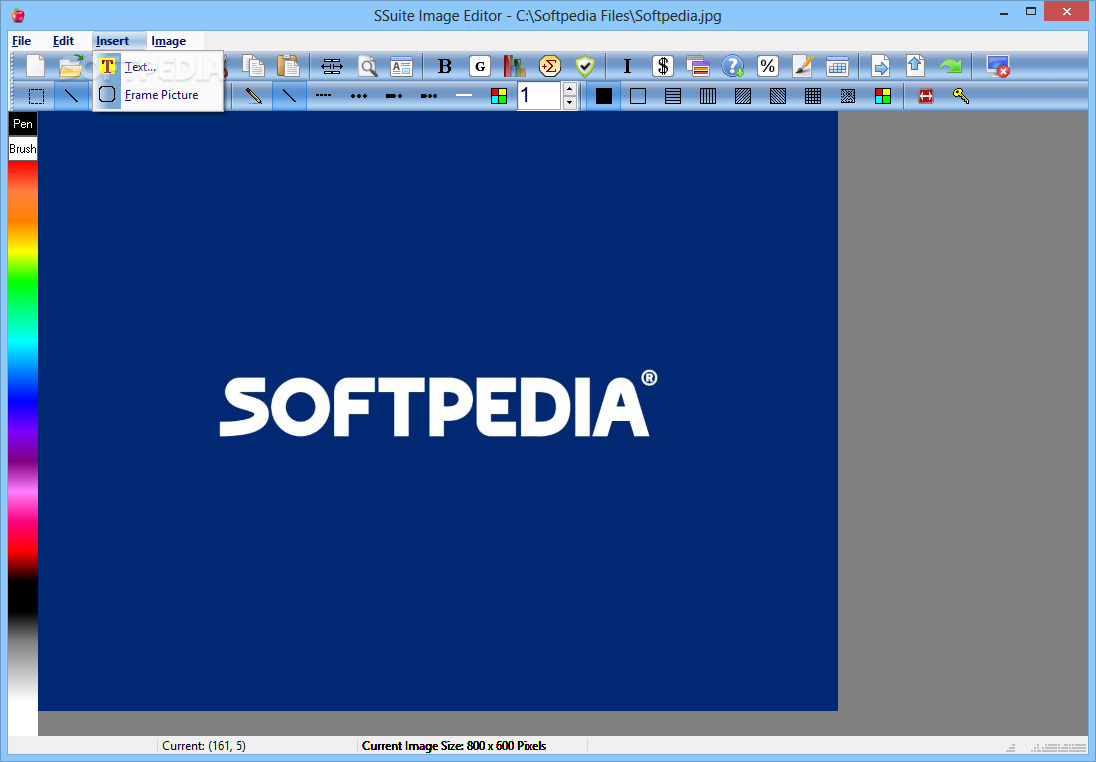Select the diagonal cross-hatch brush pattern

[847, 96]
